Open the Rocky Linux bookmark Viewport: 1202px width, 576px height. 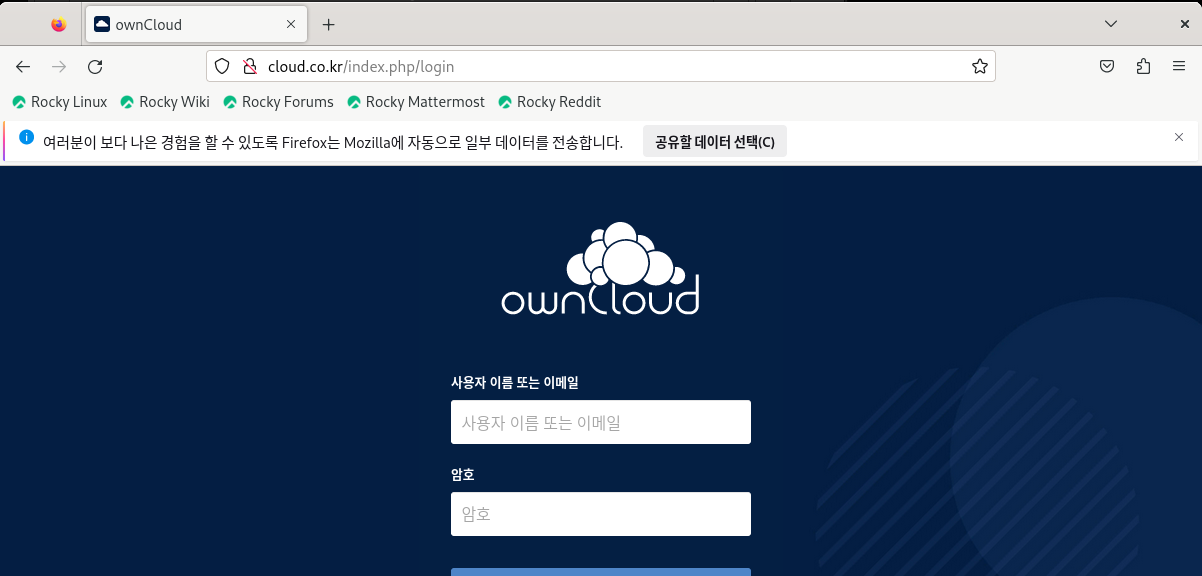click(59, 102)
